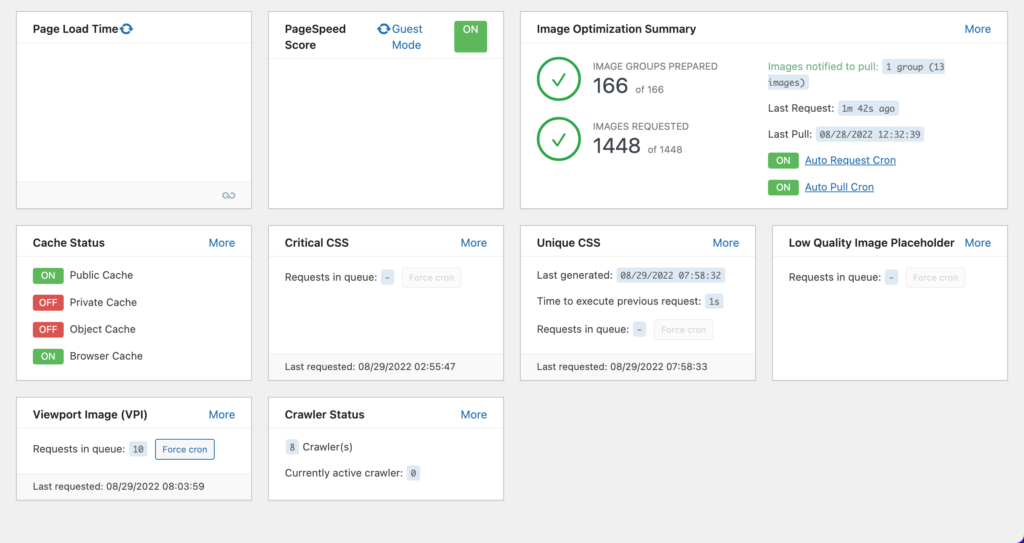Refresh the PageSpeed Score
This screenshot has height=543, width=1024.
click(383, 29)
